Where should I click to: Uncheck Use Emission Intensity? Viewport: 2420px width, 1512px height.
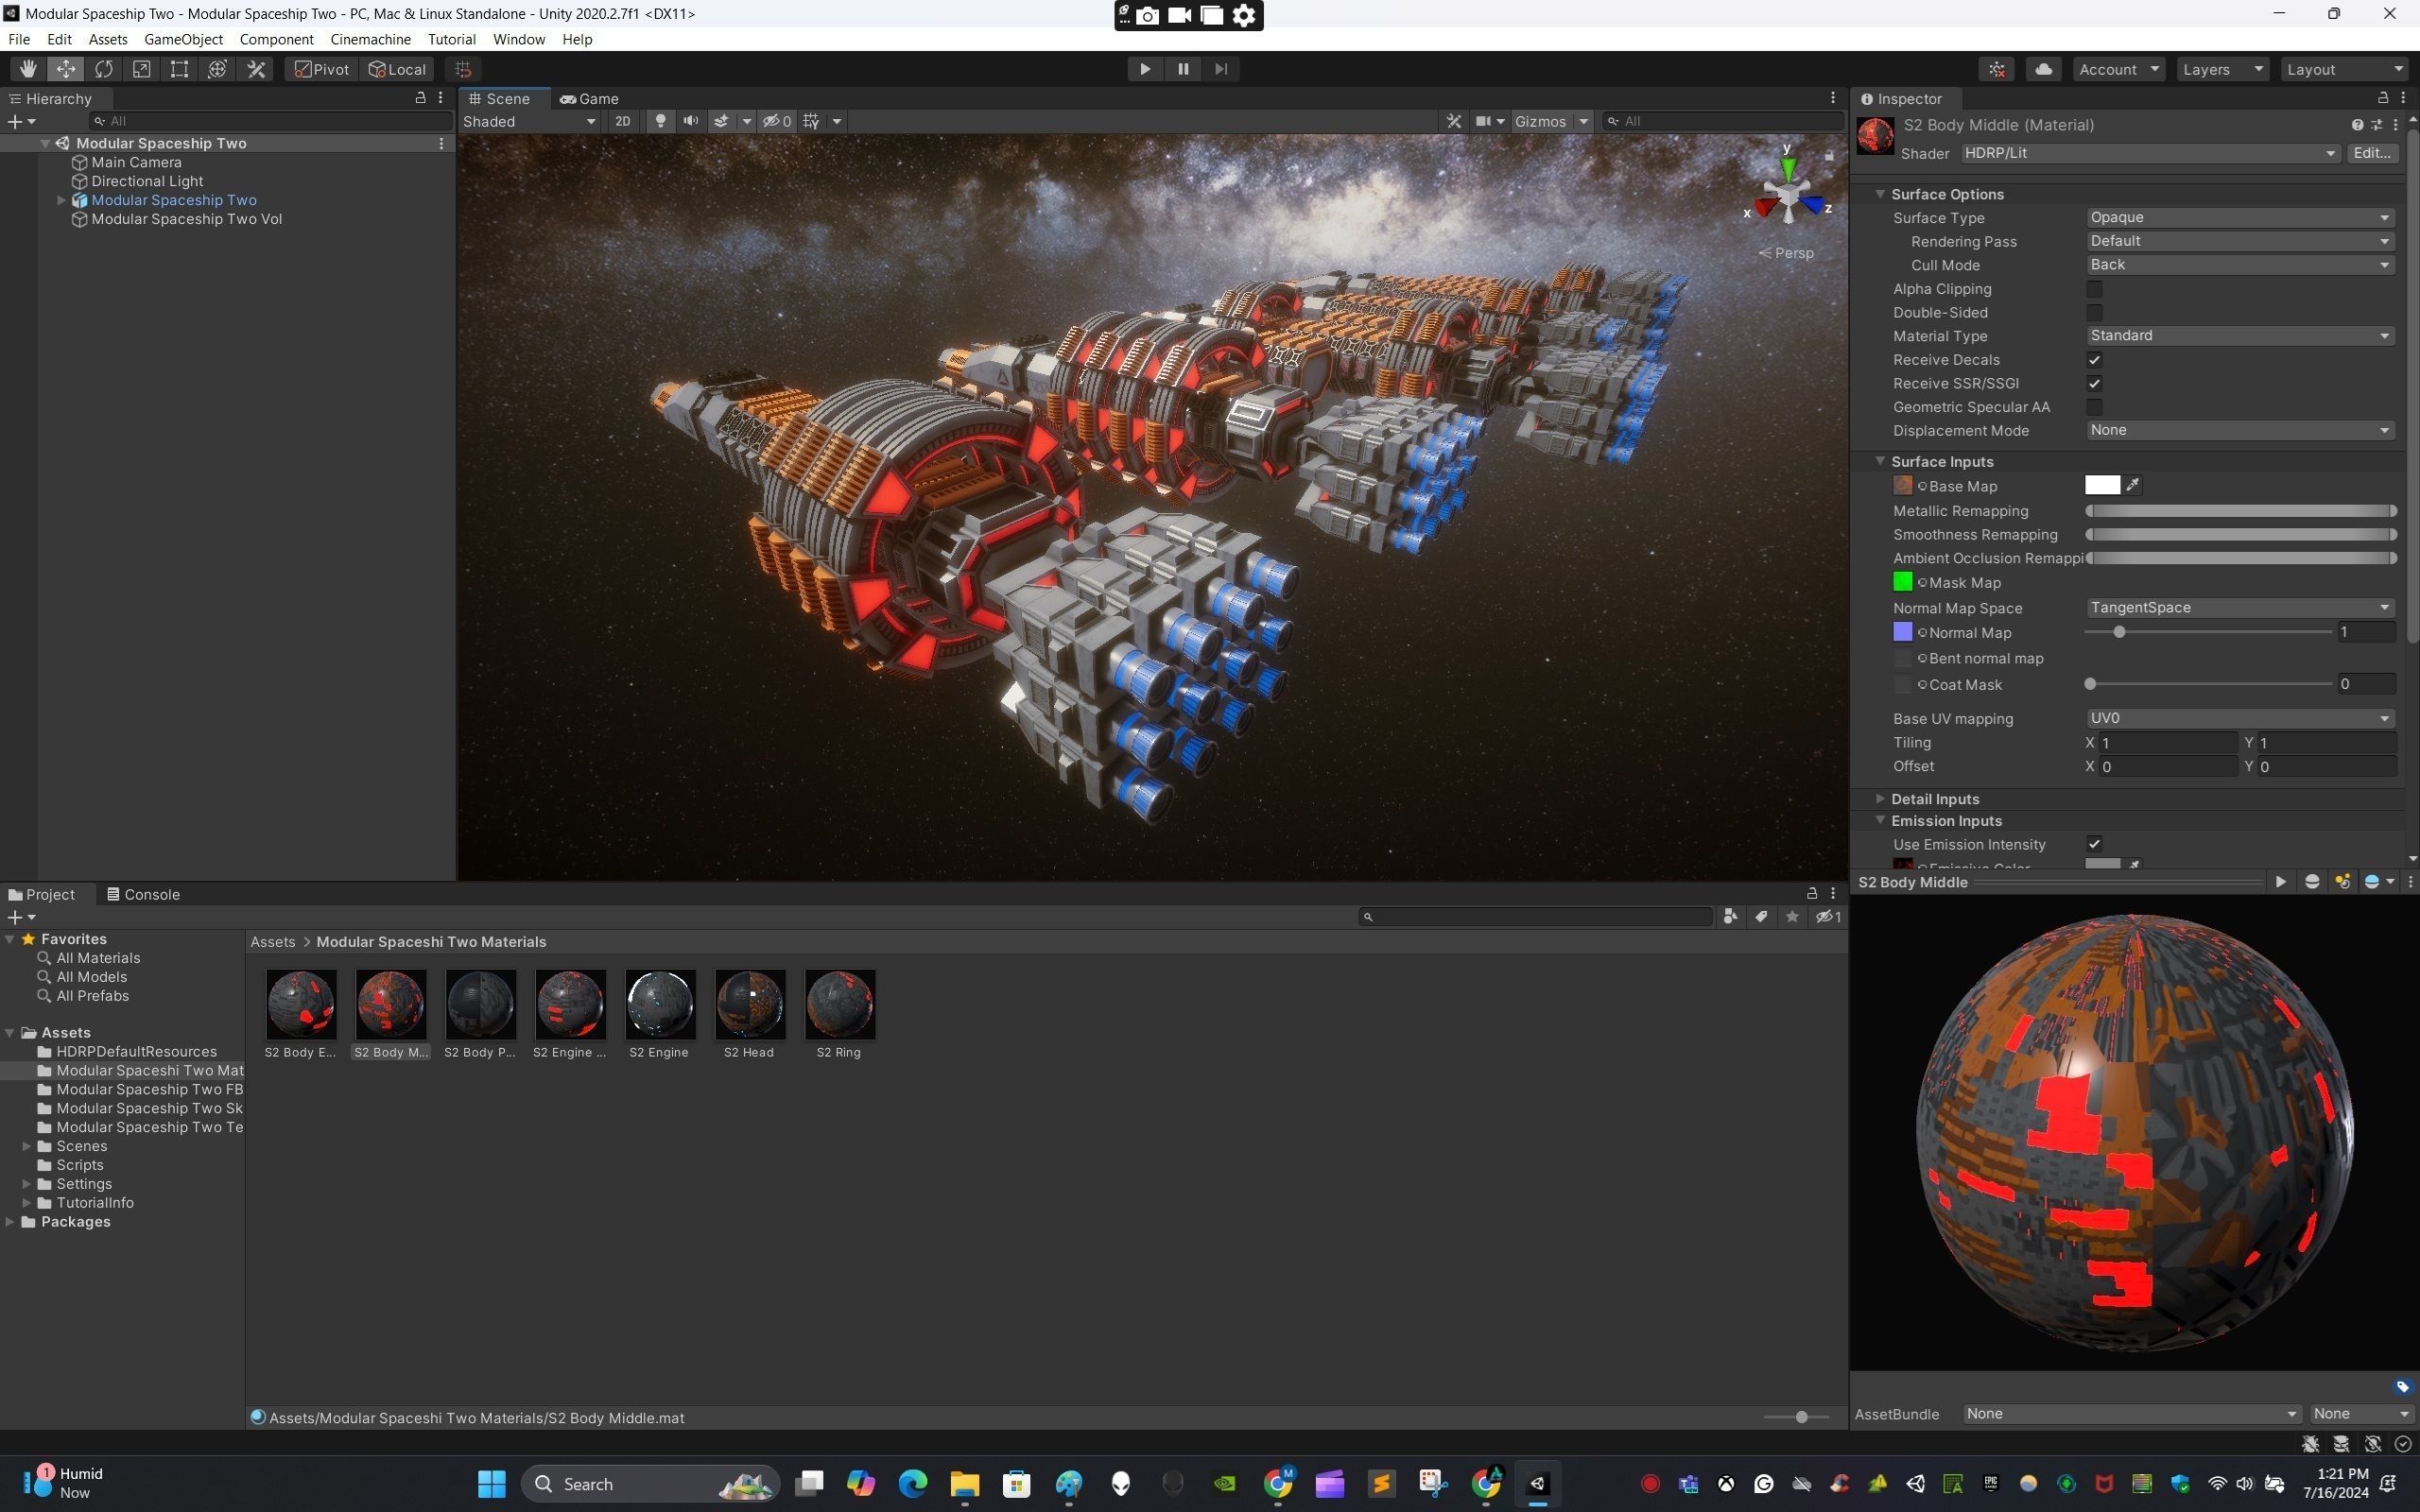[x=2094, y=844]
